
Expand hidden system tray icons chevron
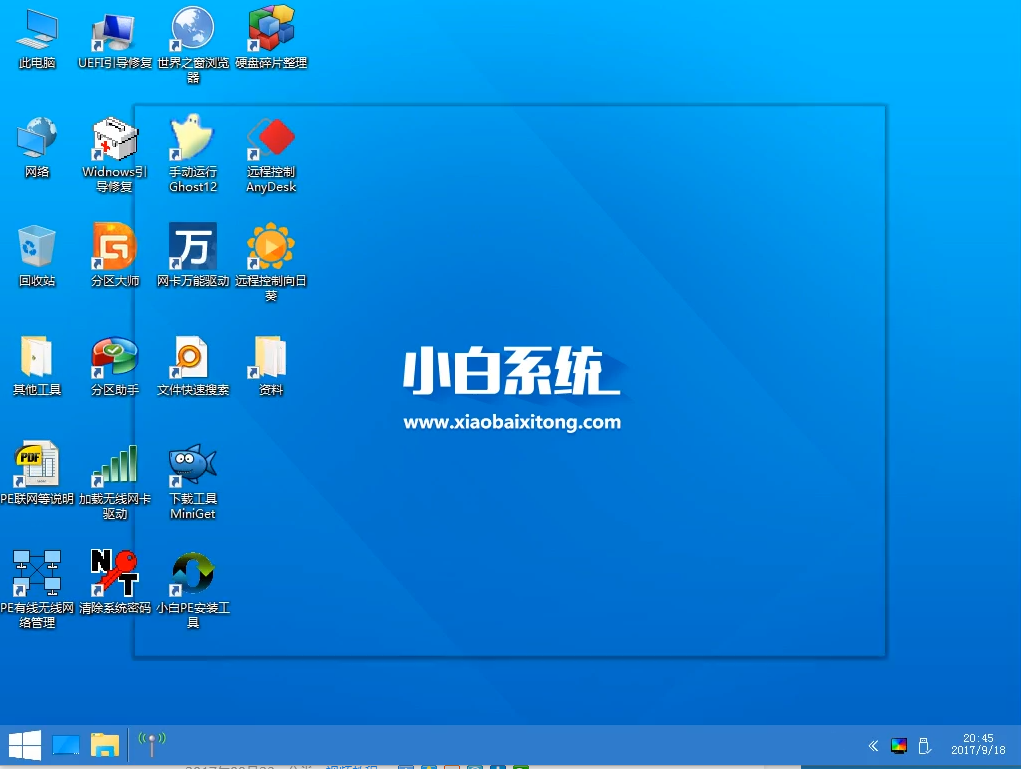click(x=873, y=745)
